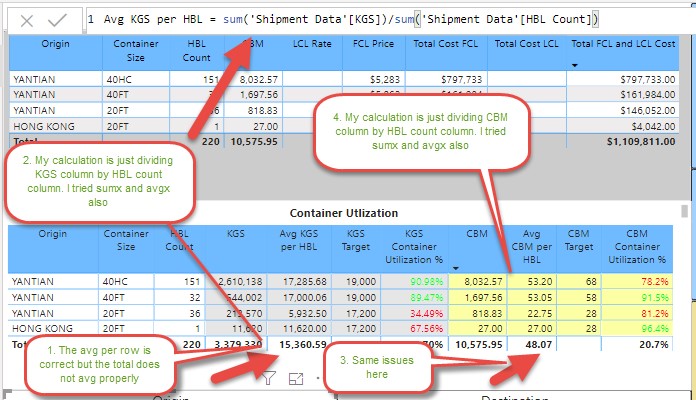Open the filter icon below the Container Utilization table
Screen dimensions: 696x400
268,378
